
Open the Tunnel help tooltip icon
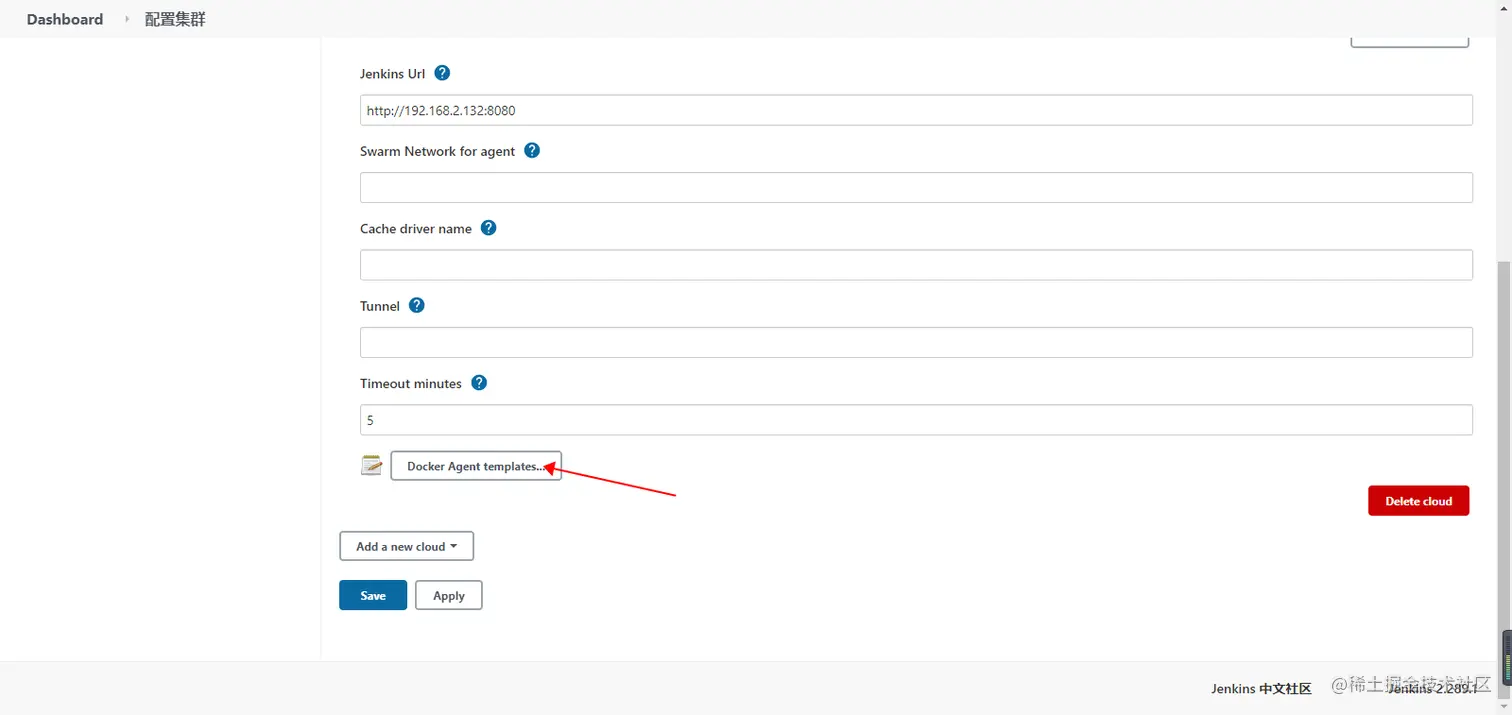coord(417,305)
